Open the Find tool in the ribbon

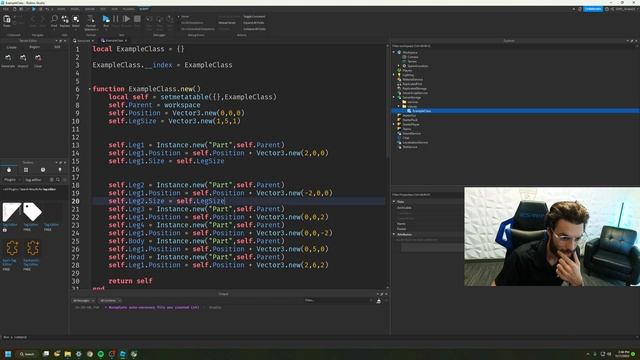coord(54,20)
